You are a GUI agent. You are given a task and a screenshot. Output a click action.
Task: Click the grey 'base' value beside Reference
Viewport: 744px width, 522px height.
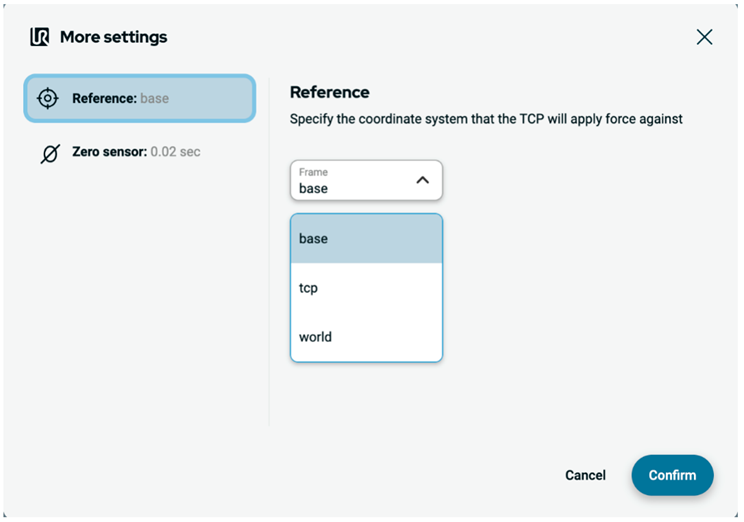click(x=155, y=99)
